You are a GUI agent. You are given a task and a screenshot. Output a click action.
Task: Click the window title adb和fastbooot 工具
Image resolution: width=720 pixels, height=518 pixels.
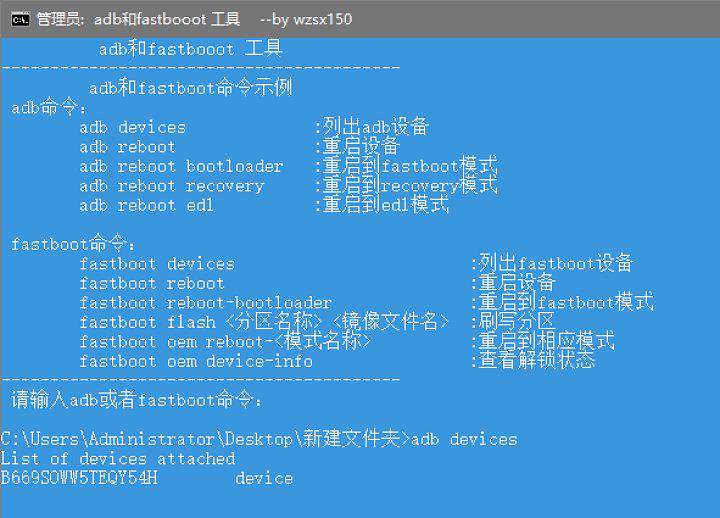click(x=167, y=19)
